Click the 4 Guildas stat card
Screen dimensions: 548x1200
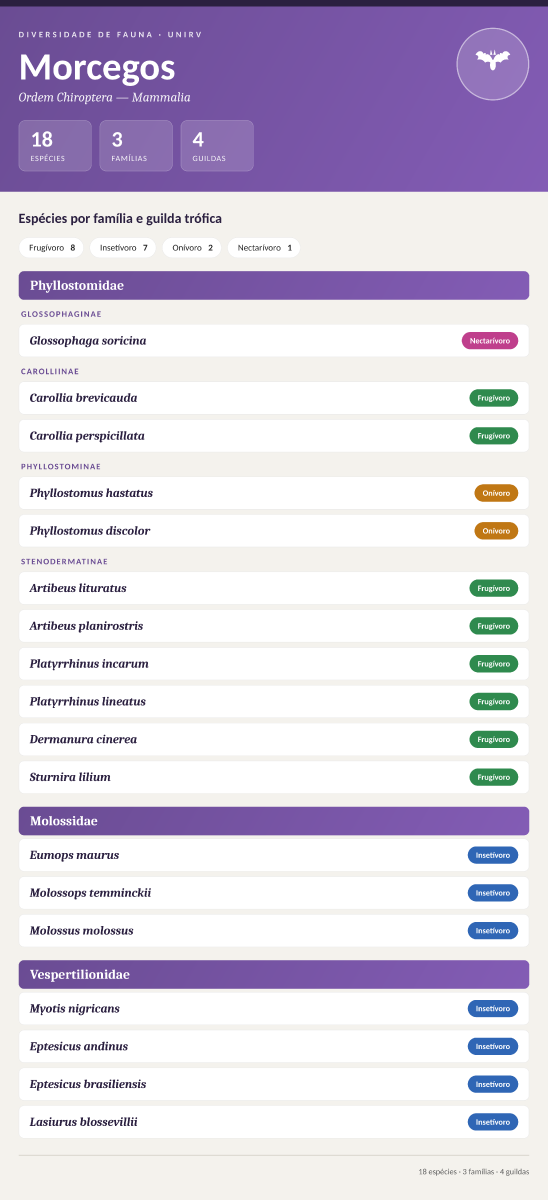coord(217,146)
